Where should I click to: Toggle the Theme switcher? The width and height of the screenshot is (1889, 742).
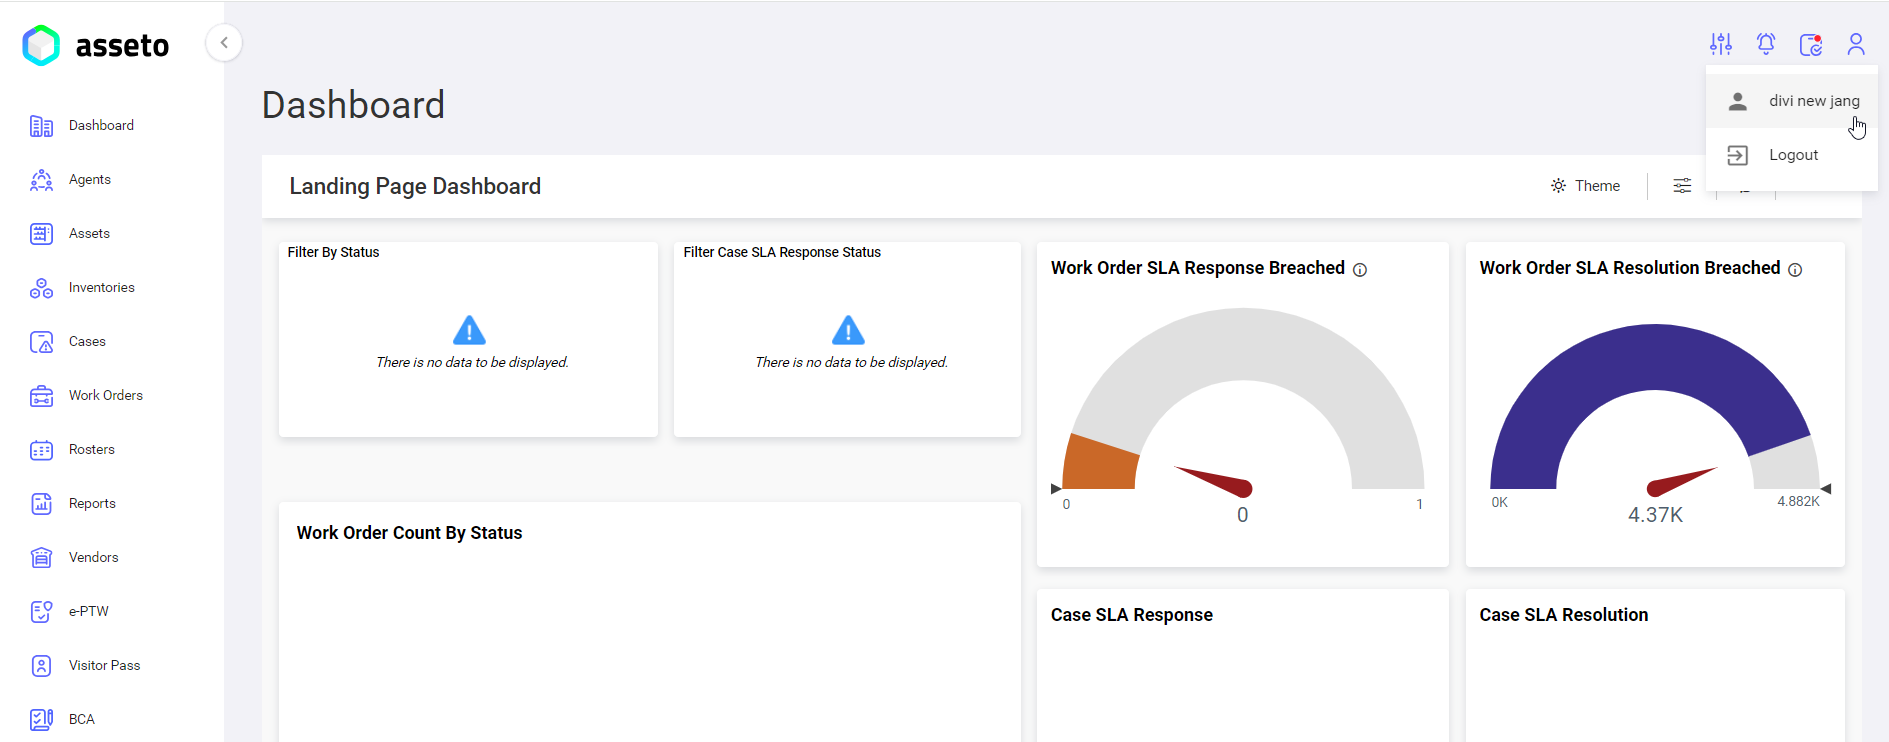pos(1585,186)
